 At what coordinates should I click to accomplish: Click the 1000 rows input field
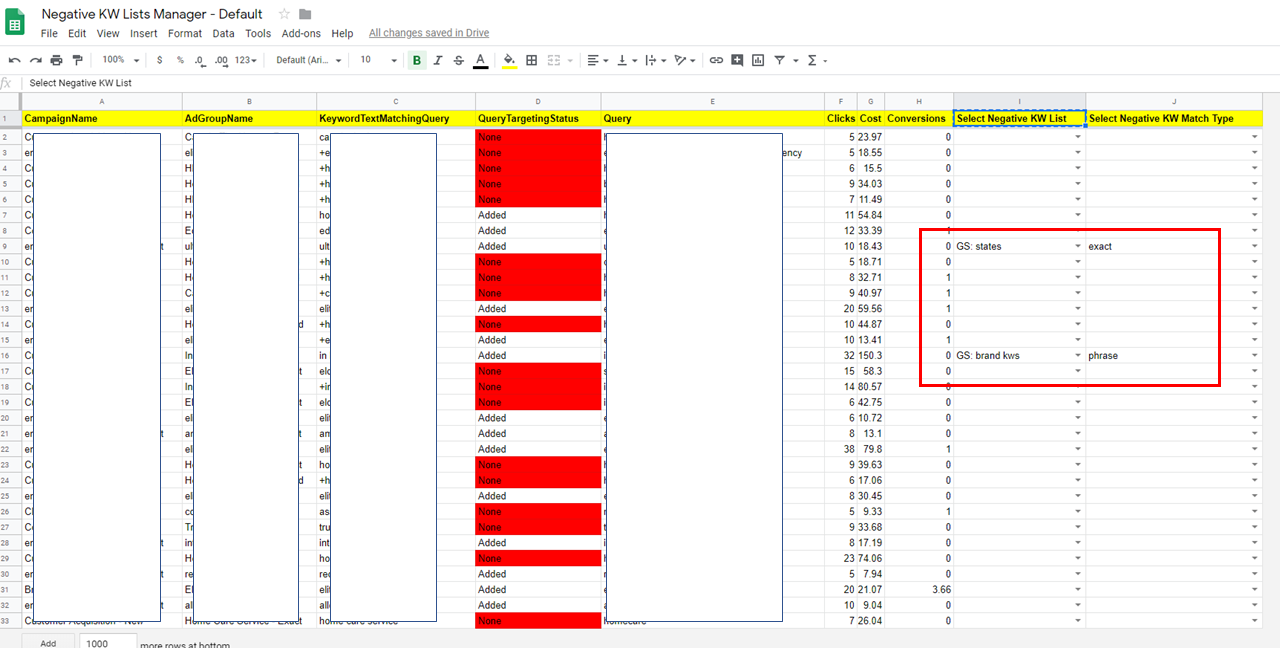108,643
